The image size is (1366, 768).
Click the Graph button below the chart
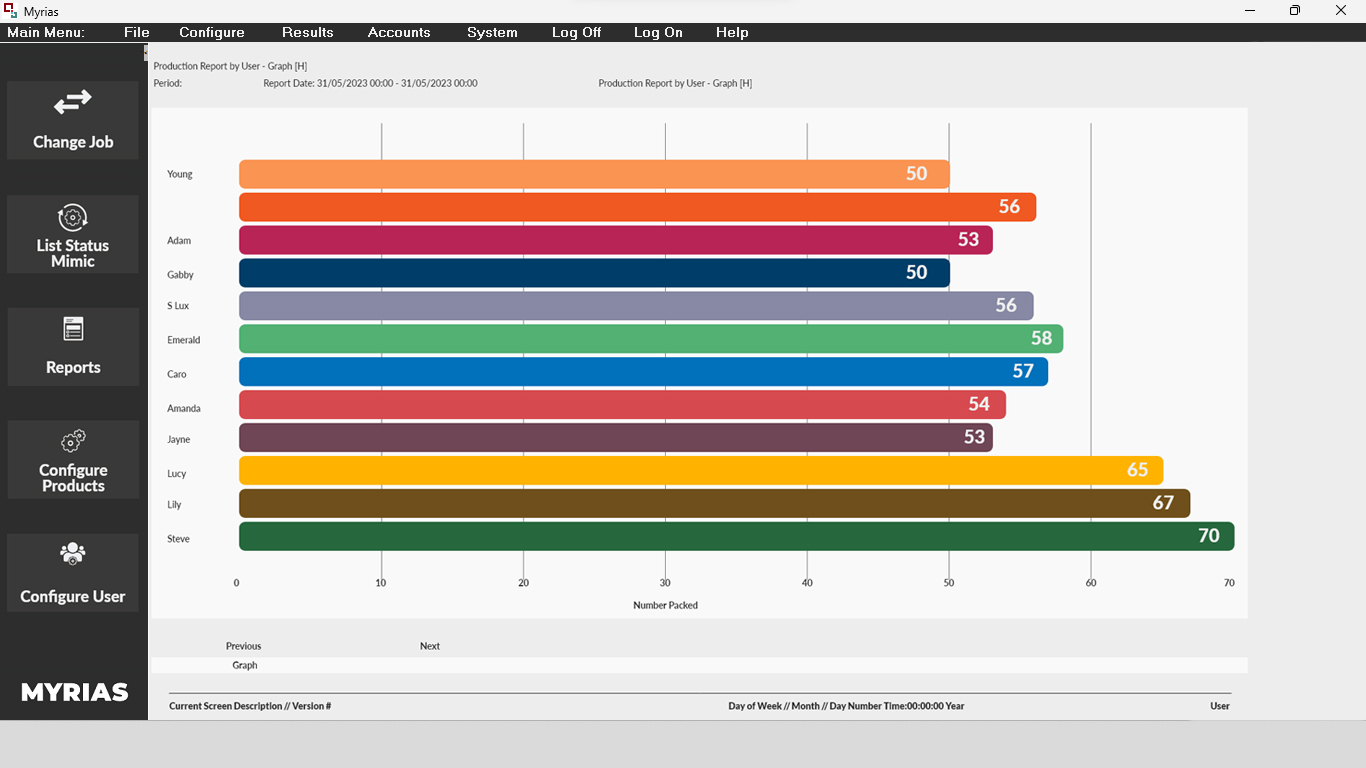(245, 665)
